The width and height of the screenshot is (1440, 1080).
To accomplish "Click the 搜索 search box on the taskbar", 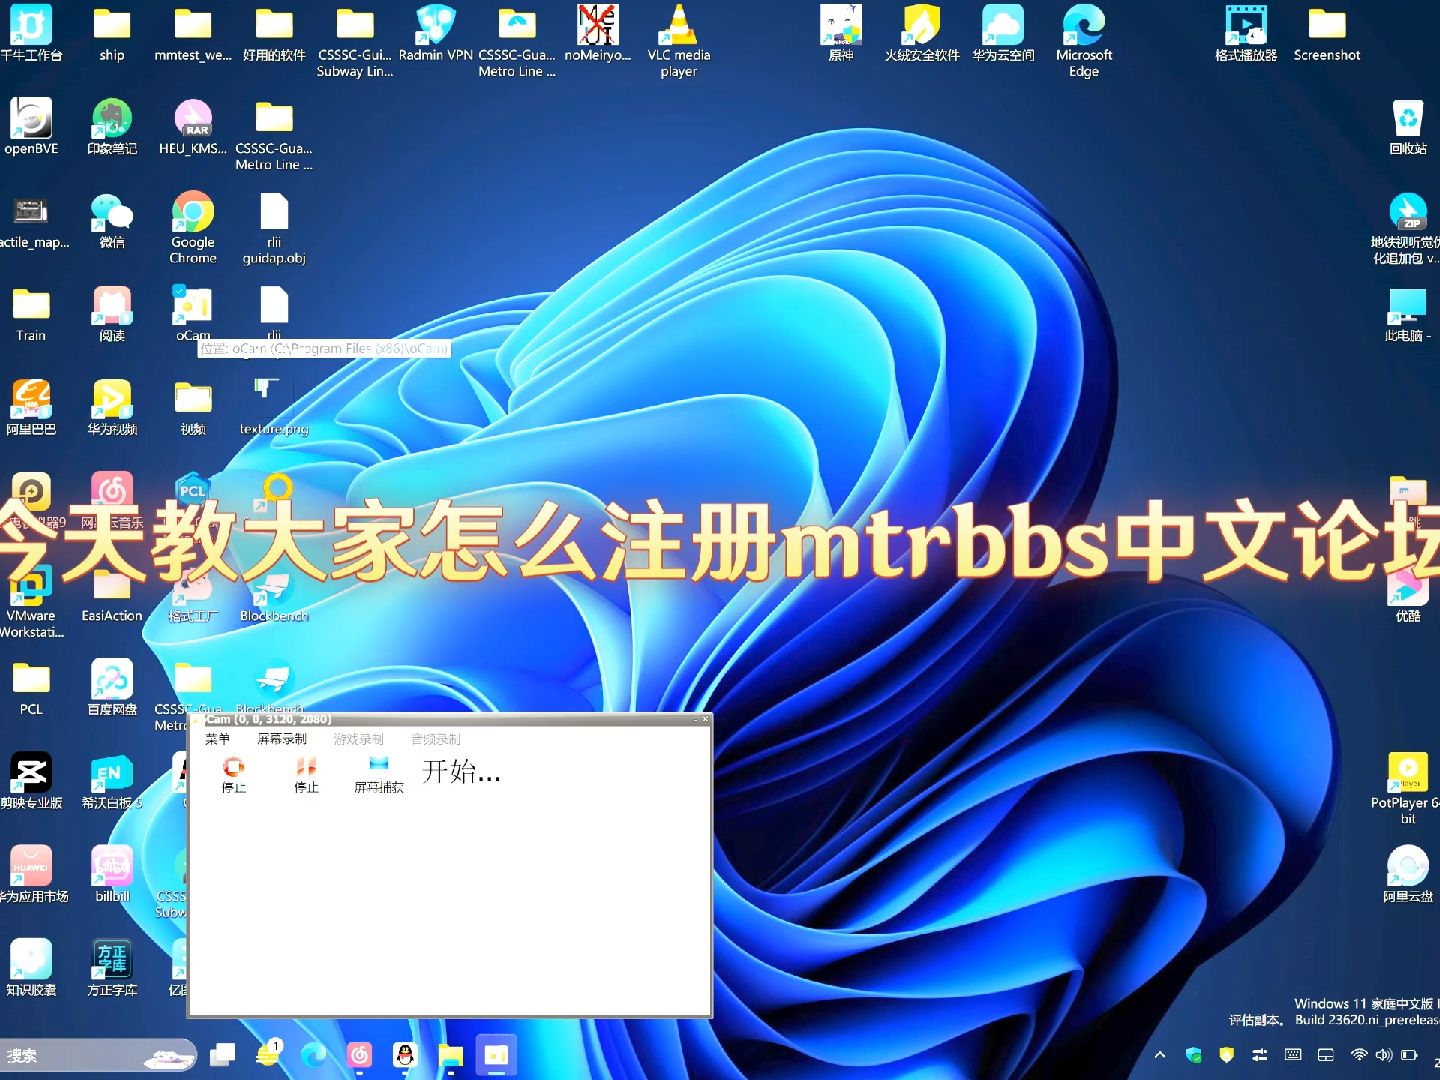I will point(99,1055).
